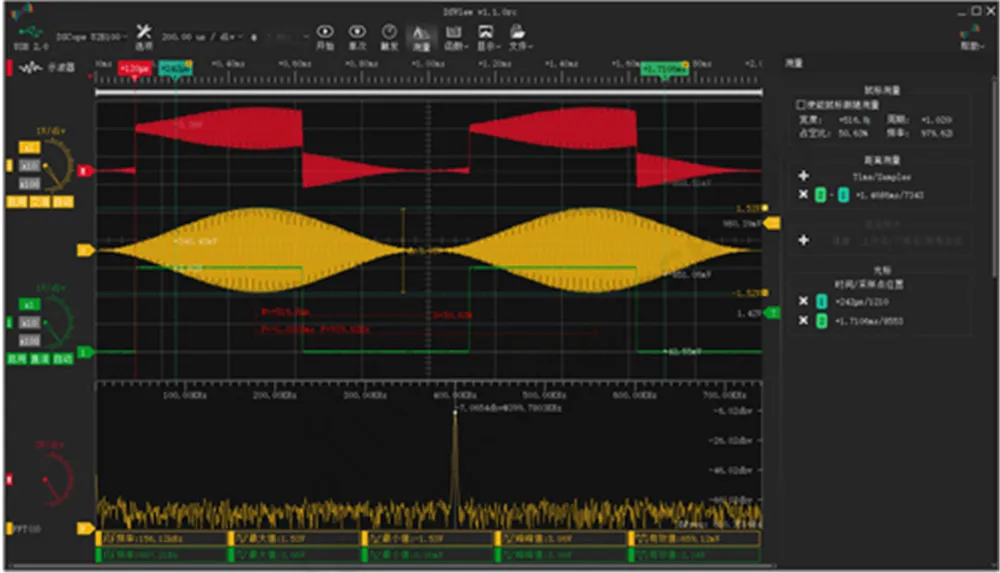1000x573 pixels.
Task: Click the yellow peak-to-peak measurement box
Action: point(562,539)
